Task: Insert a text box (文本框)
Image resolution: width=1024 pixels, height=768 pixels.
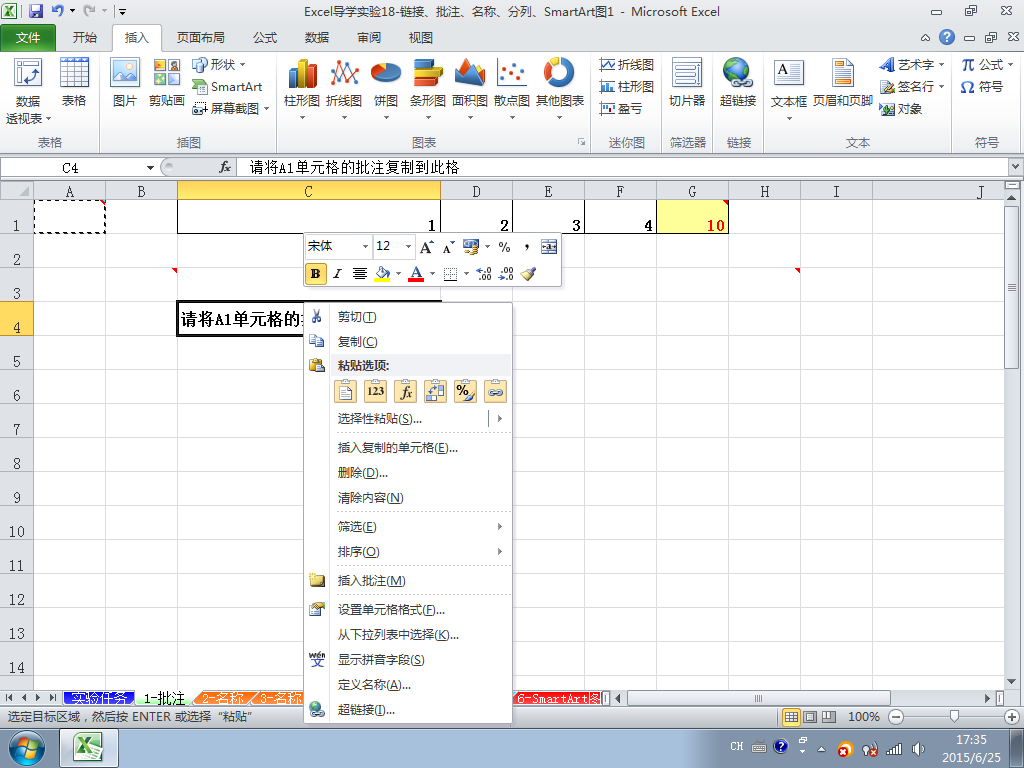Action: (789, 90)
